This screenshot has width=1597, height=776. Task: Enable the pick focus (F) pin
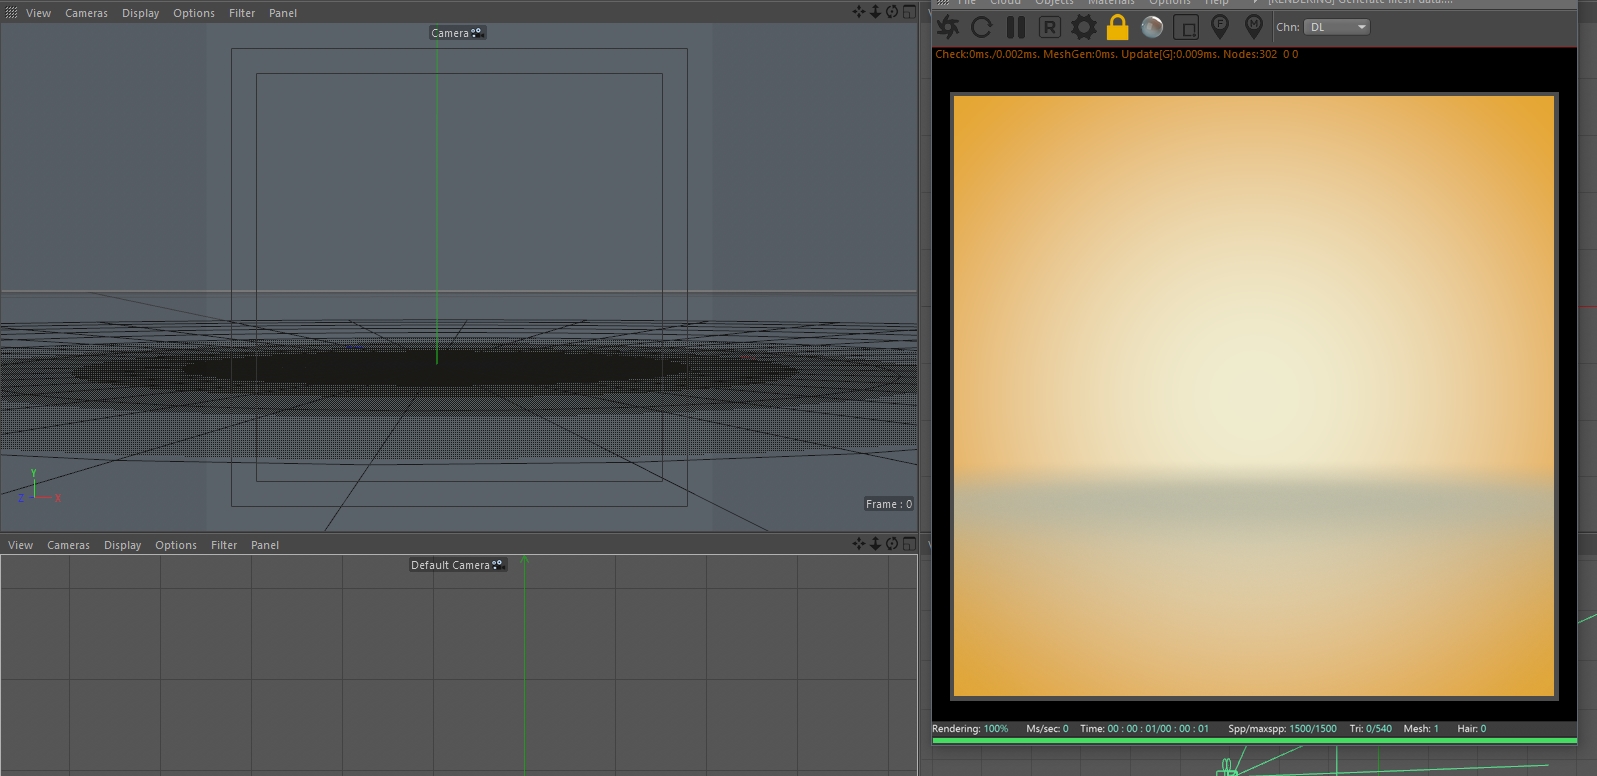1220,27
